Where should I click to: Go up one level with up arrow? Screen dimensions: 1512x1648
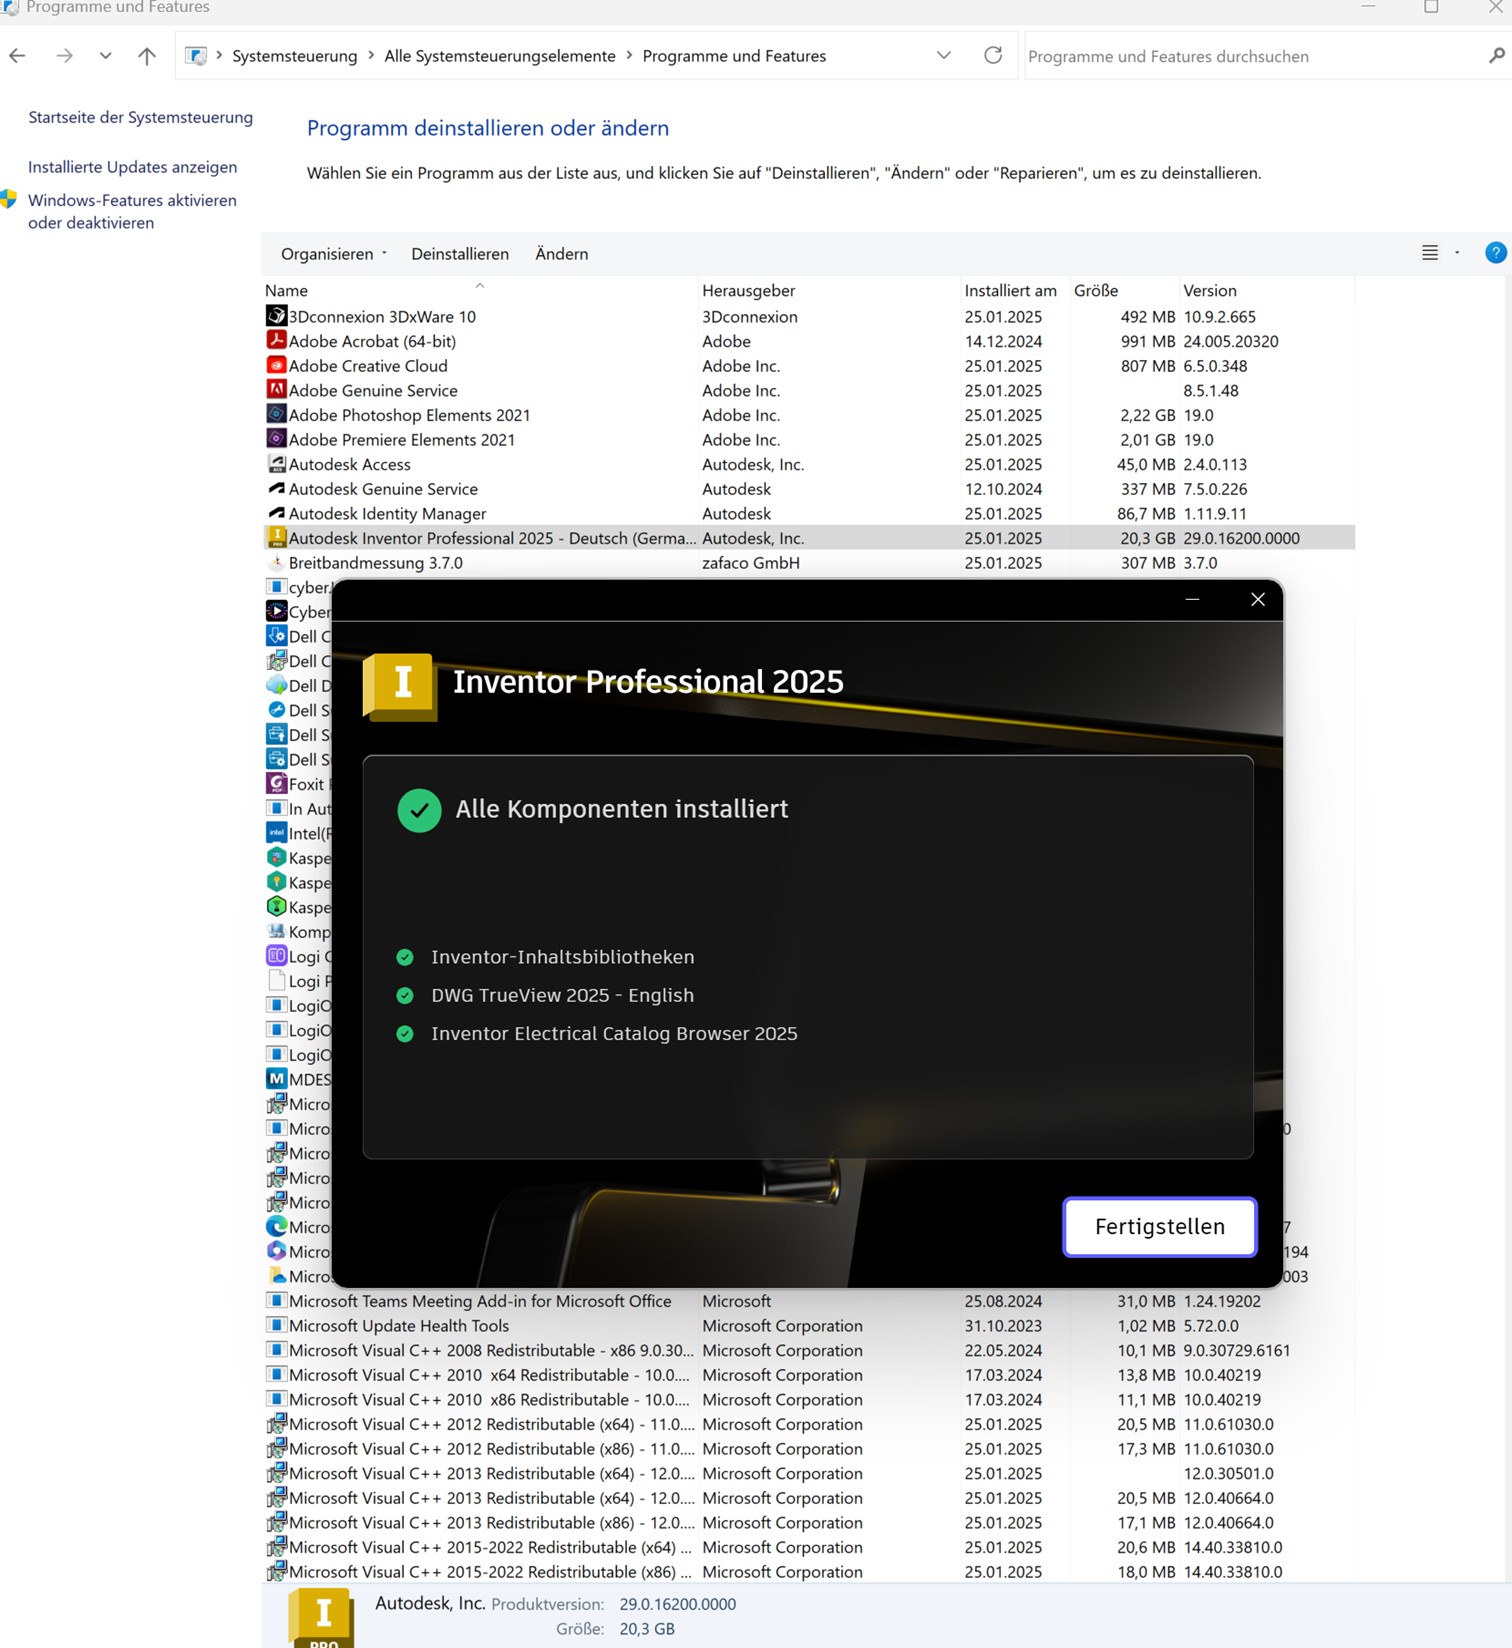pyautogui.click(x=147, y=56)
